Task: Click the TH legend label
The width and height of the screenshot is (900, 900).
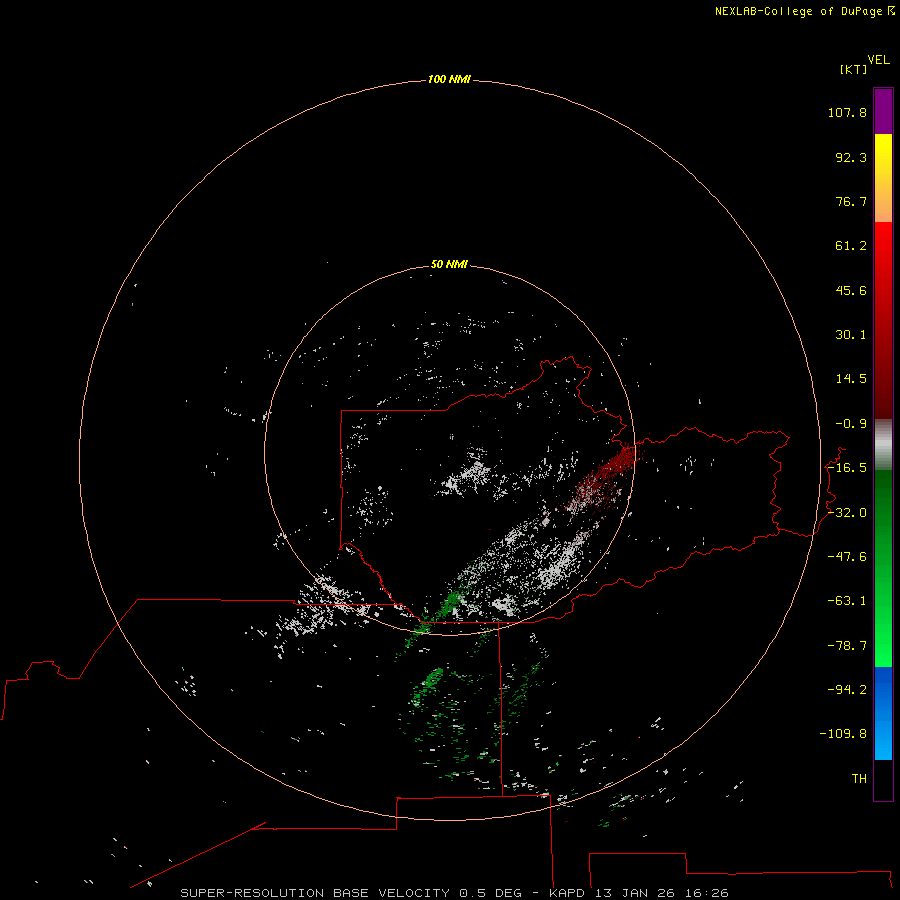Action: click(x=859, y=779)
